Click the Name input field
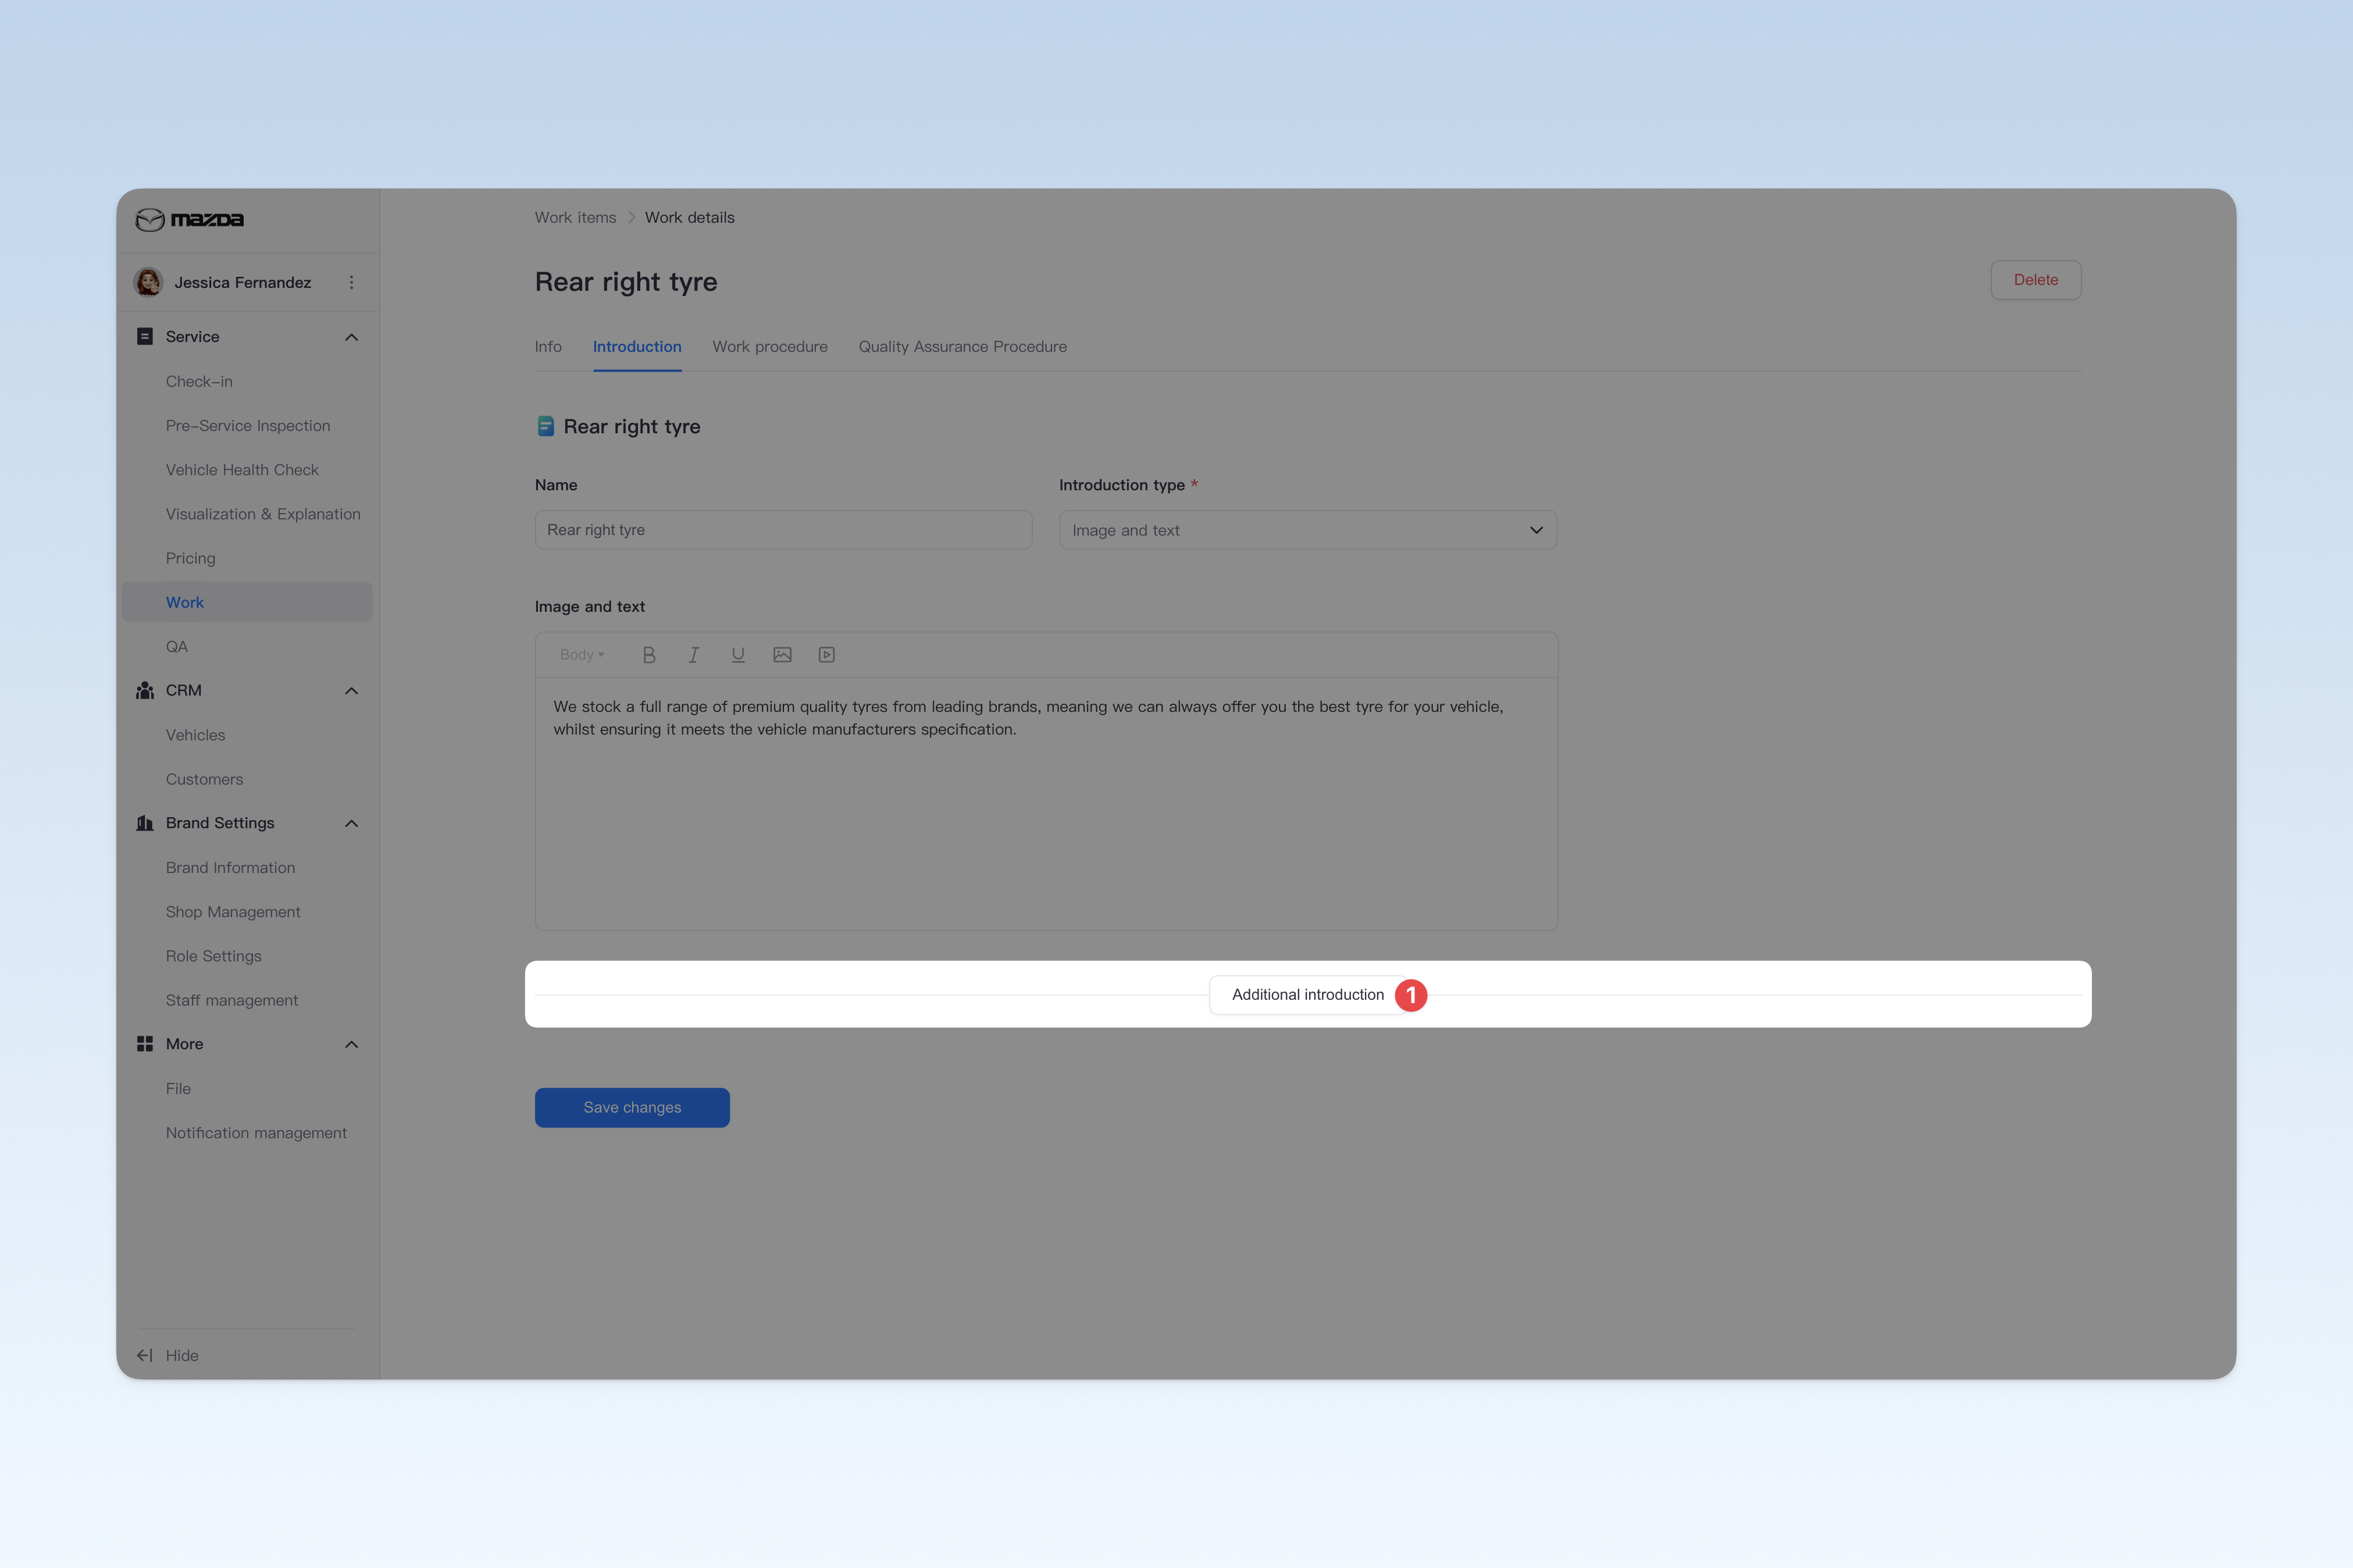2353x1568 pixels. 783,530
